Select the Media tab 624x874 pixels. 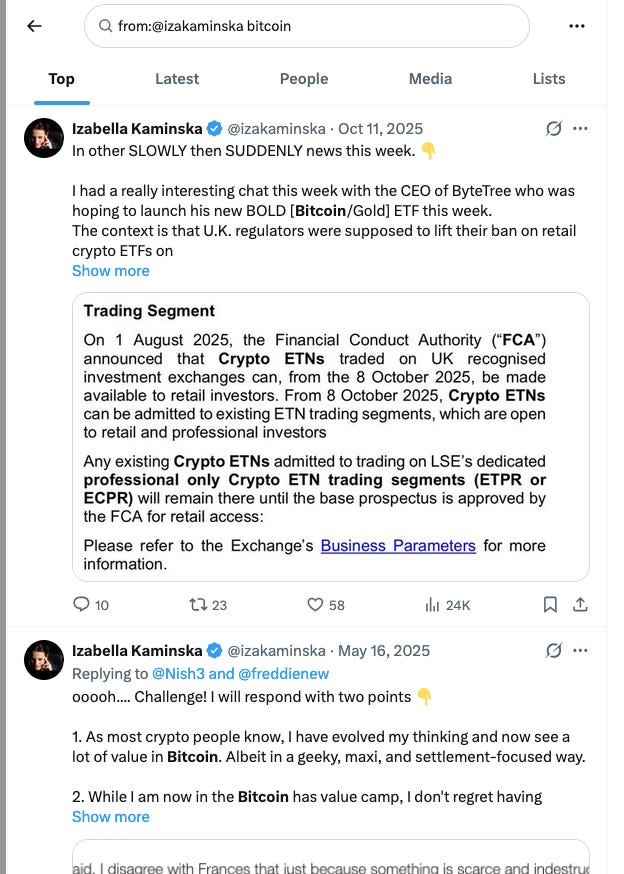click(x=430, y=79)
